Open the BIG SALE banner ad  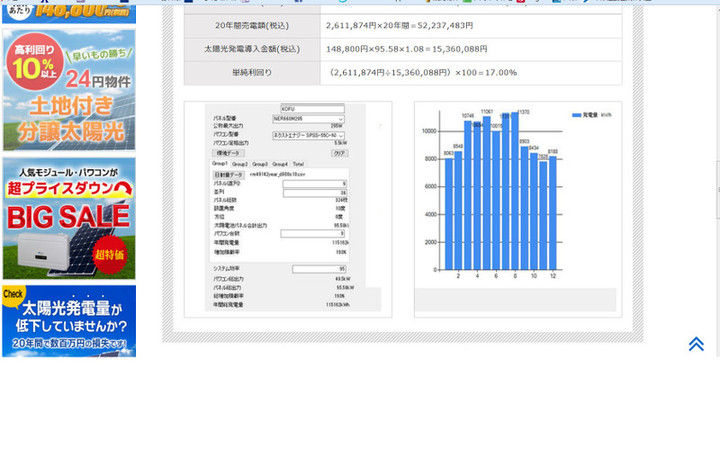[x=69, y=218]
